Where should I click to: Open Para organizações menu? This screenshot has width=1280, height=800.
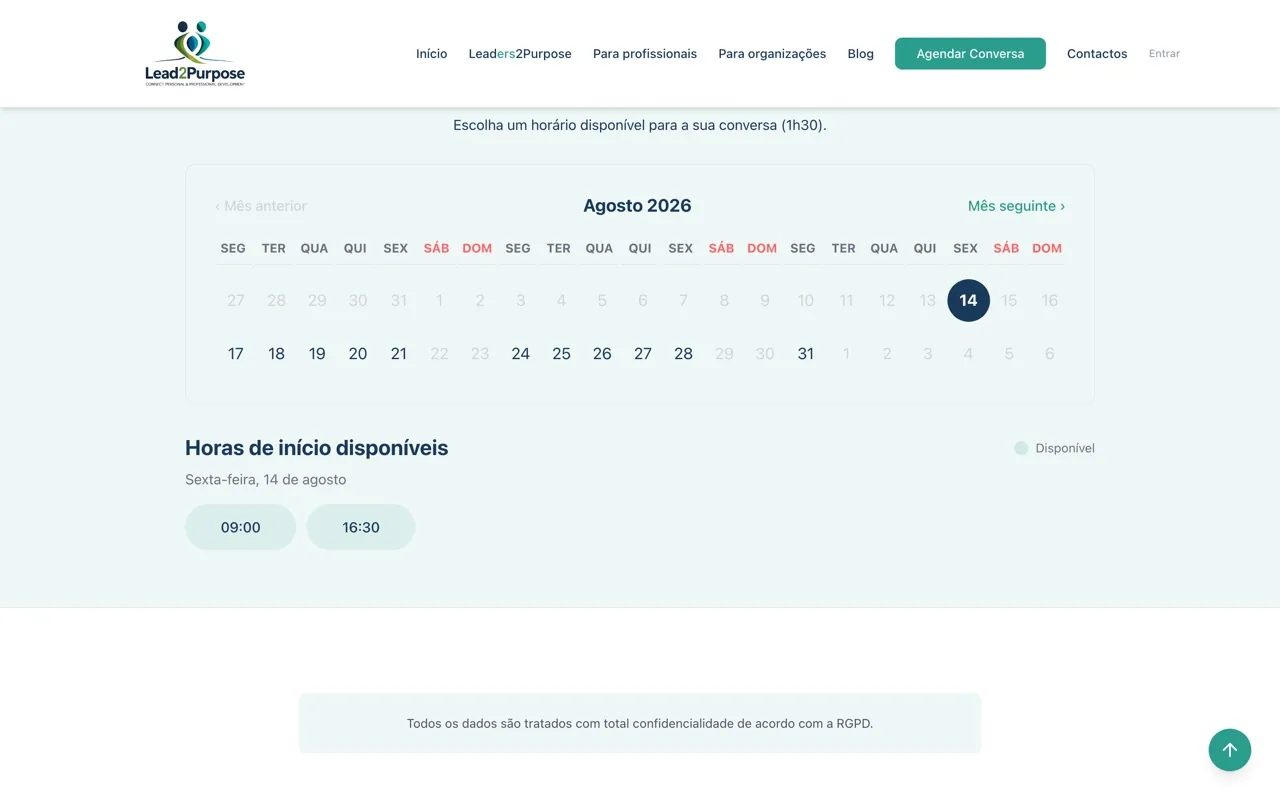772,54
